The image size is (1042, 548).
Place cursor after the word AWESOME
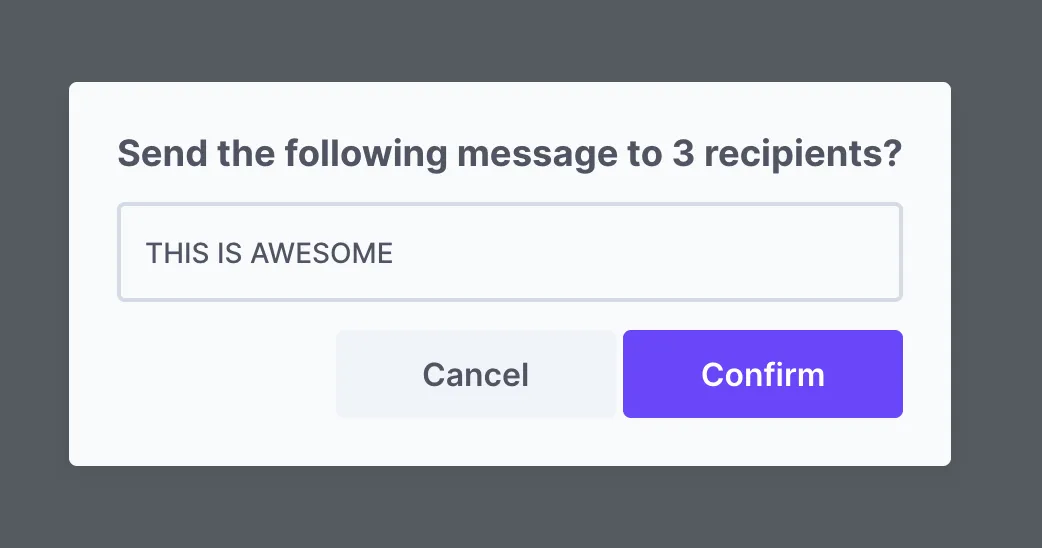tap(395, 253)
